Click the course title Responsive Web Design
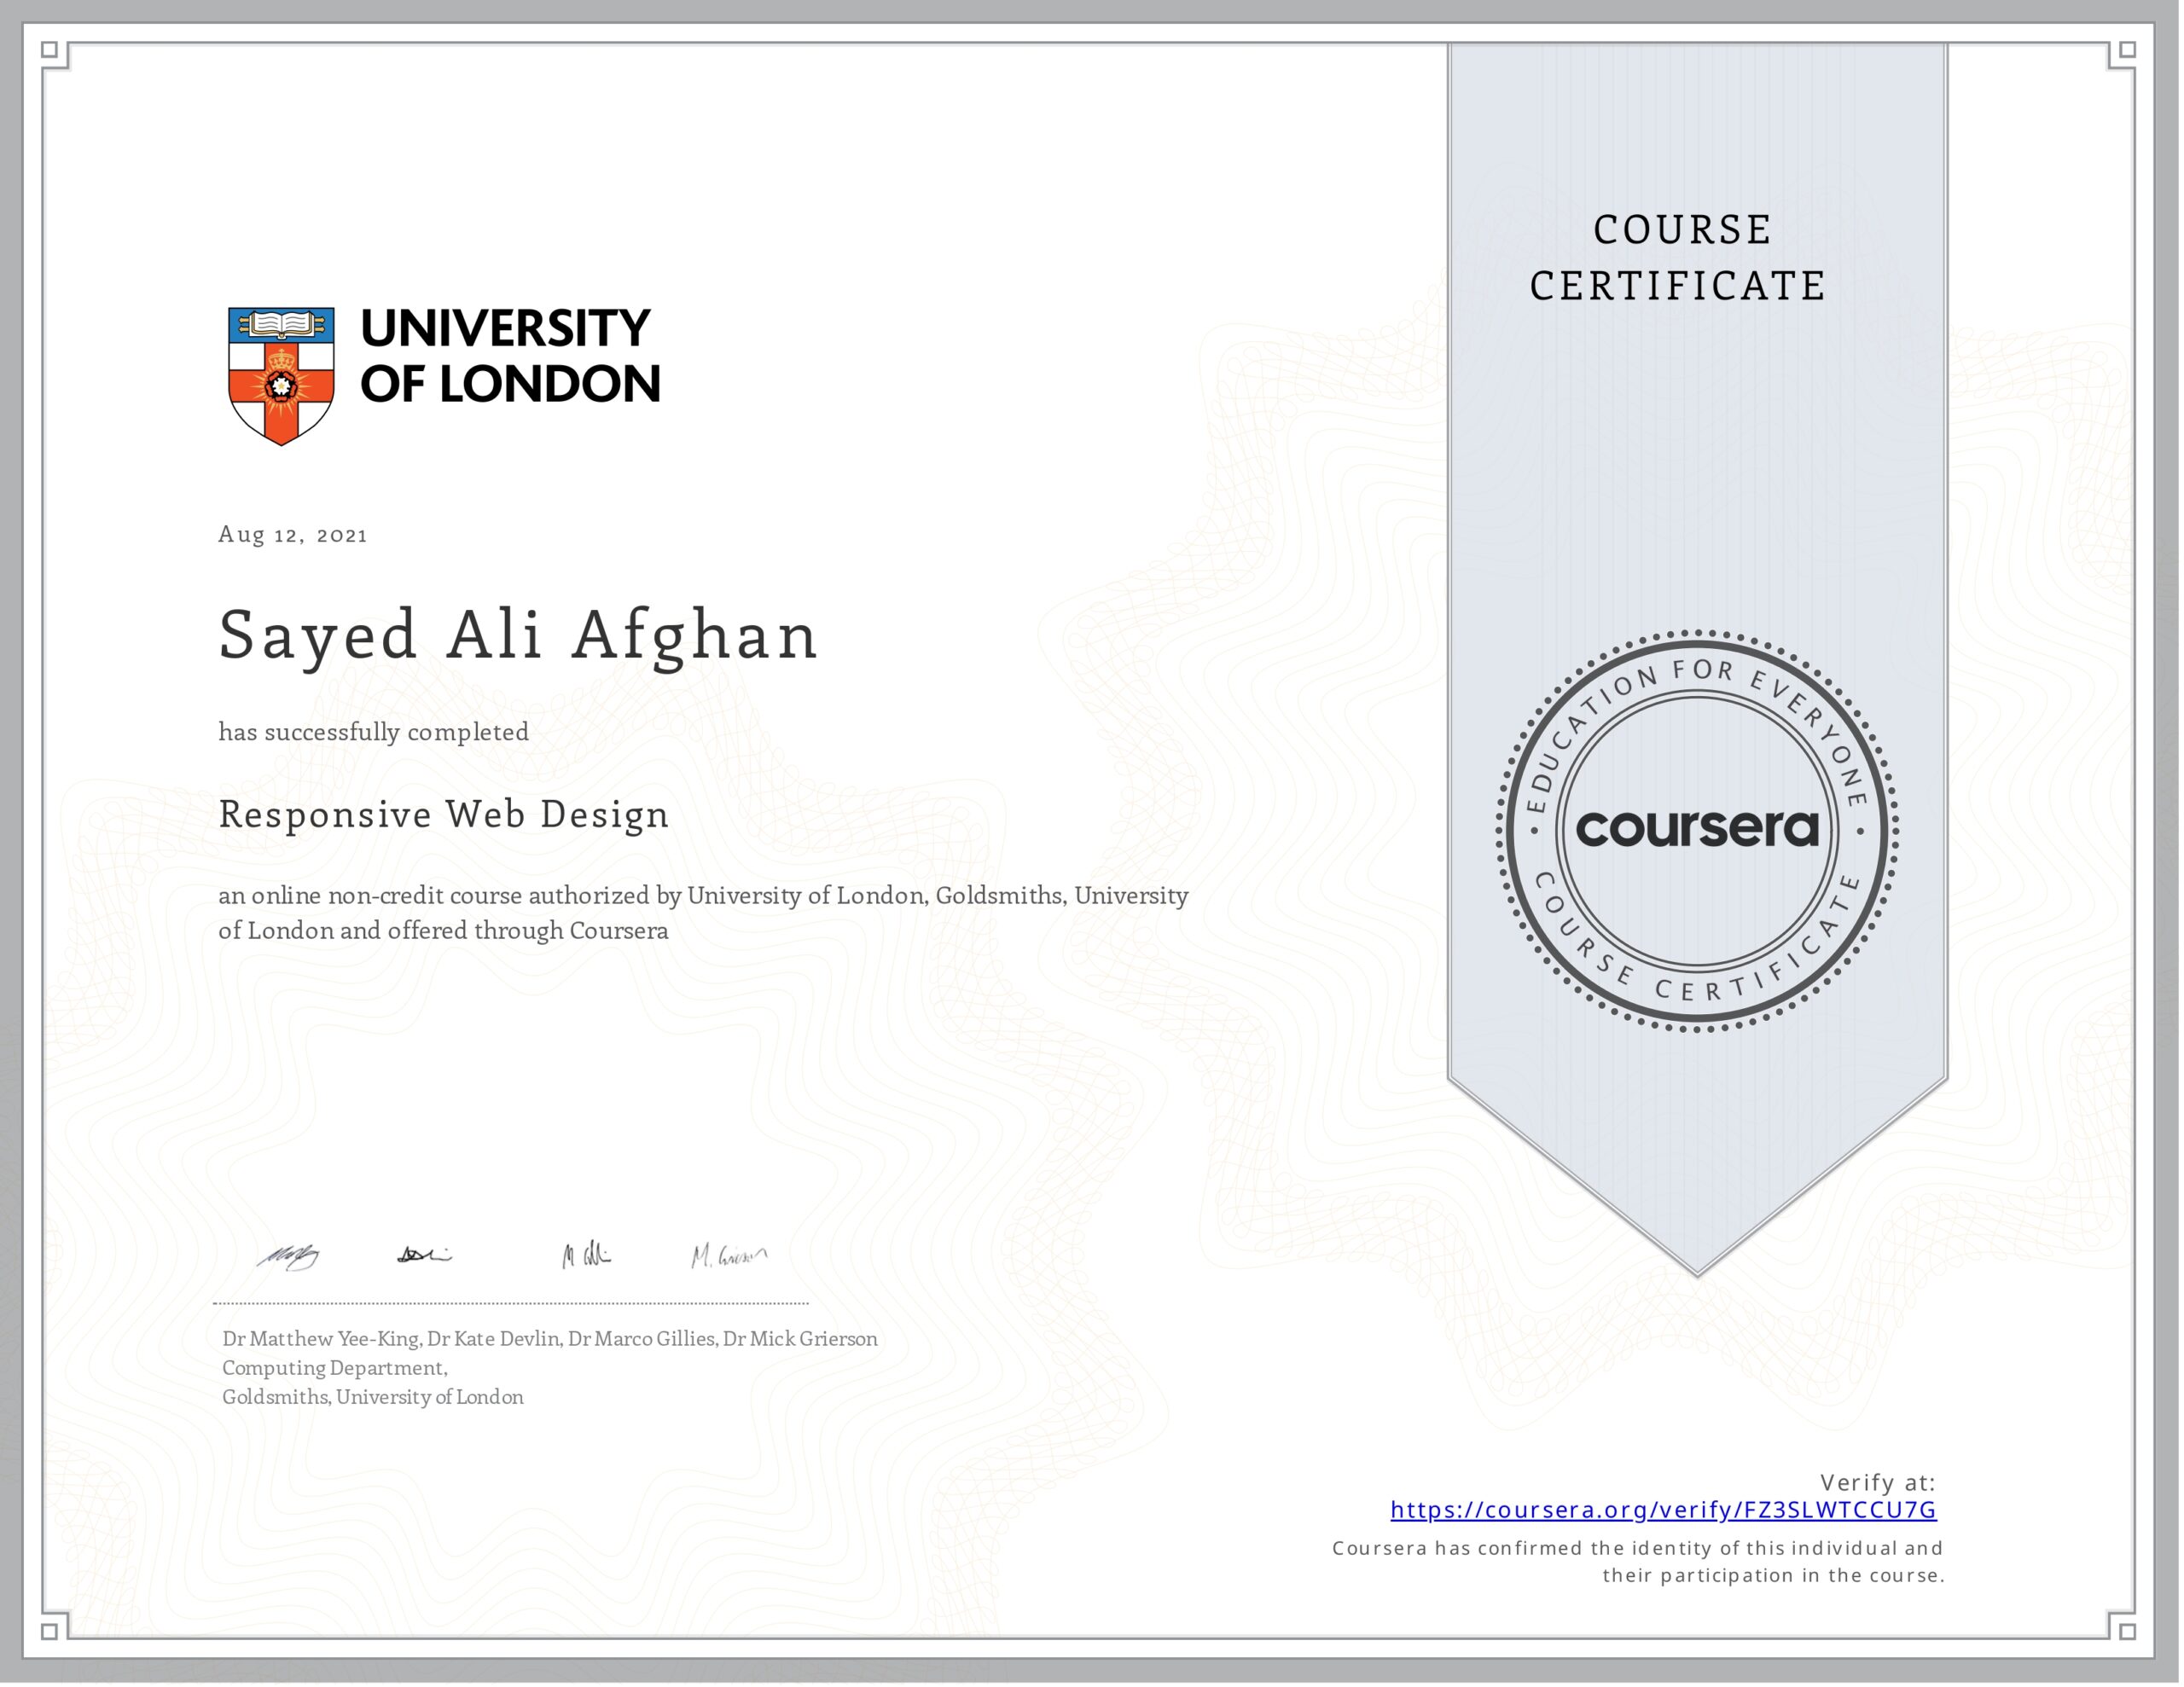2184x1687 pixels. pos(443,814)
